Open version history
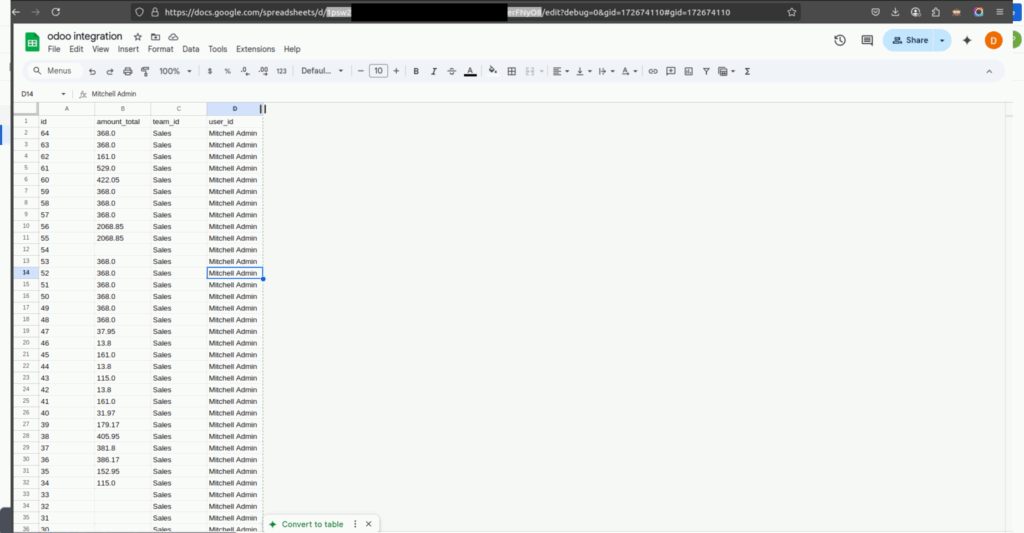The width and height of the screenshot is (1024, 533). click(x=840, y=40)
